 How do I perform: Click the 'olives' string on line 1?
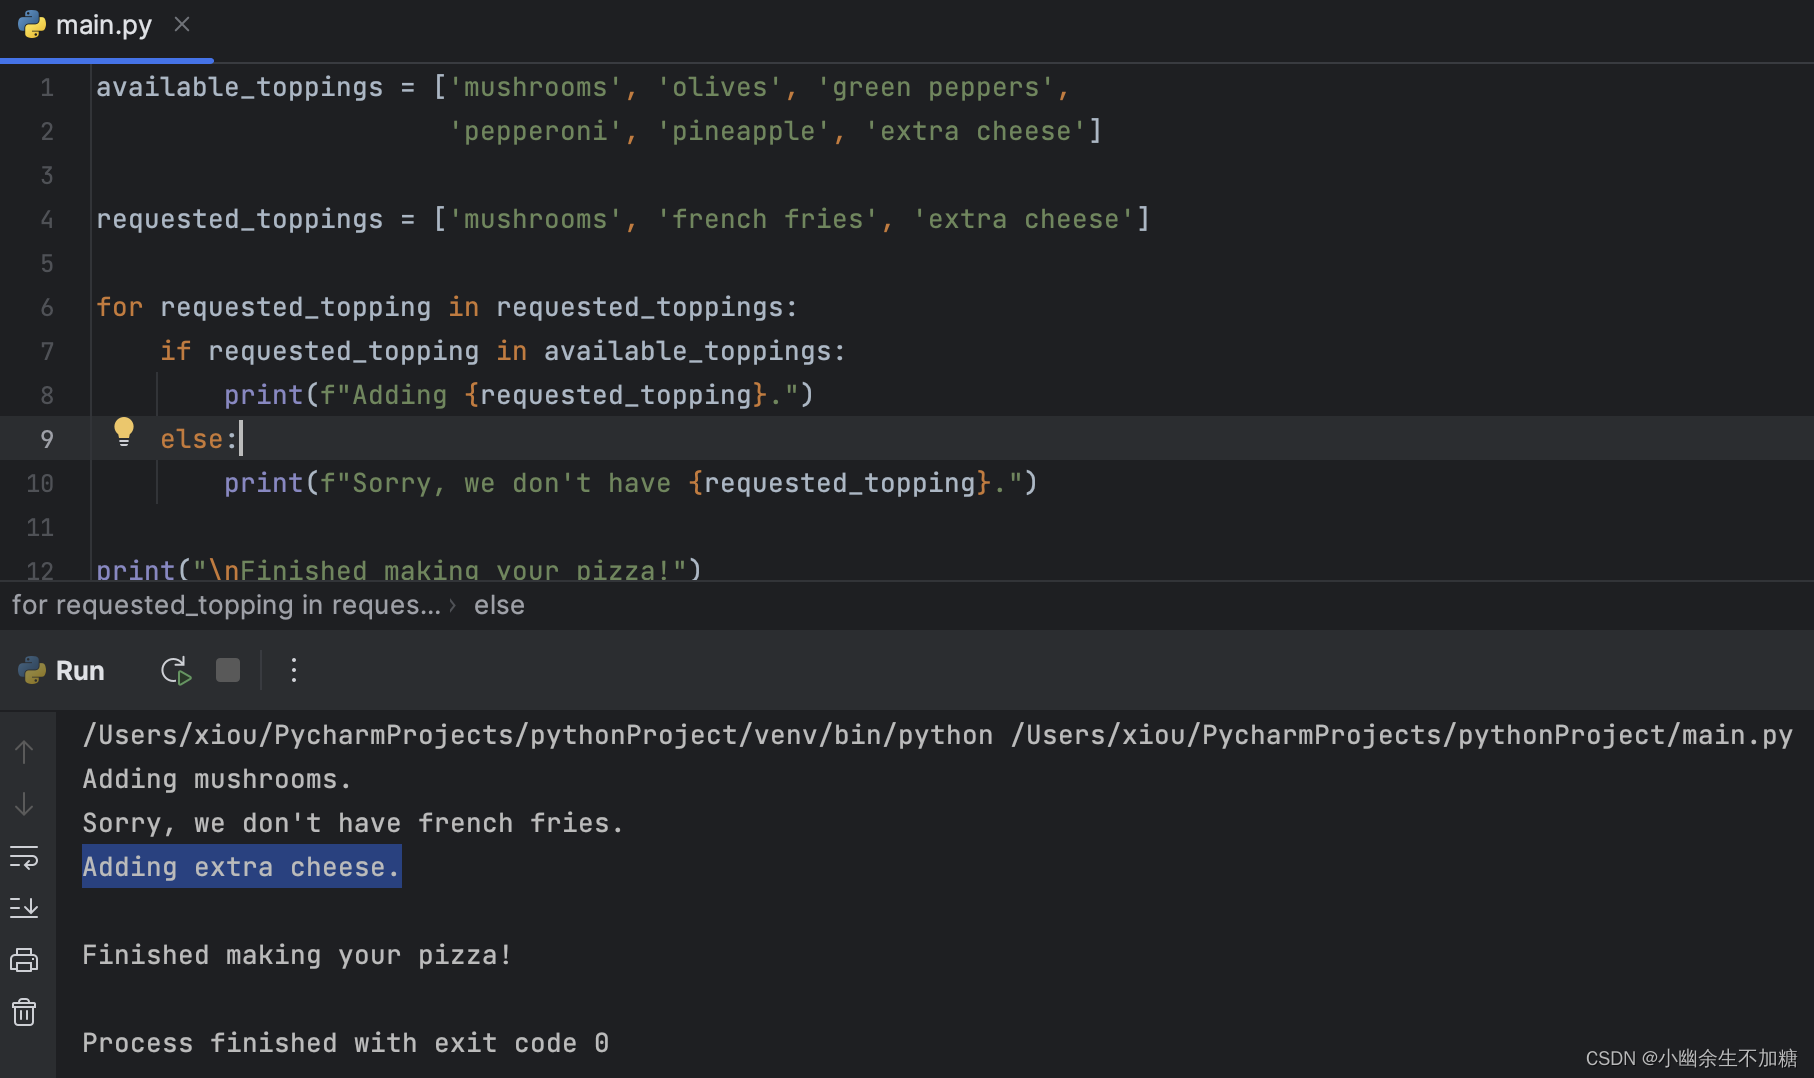(719, 88)
